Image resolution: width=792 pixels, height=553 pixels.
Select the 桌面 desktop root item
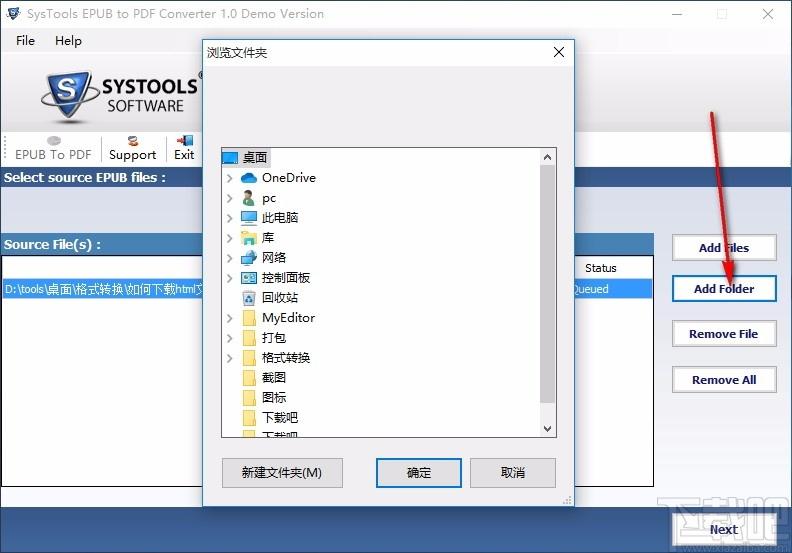coord(246,158)
